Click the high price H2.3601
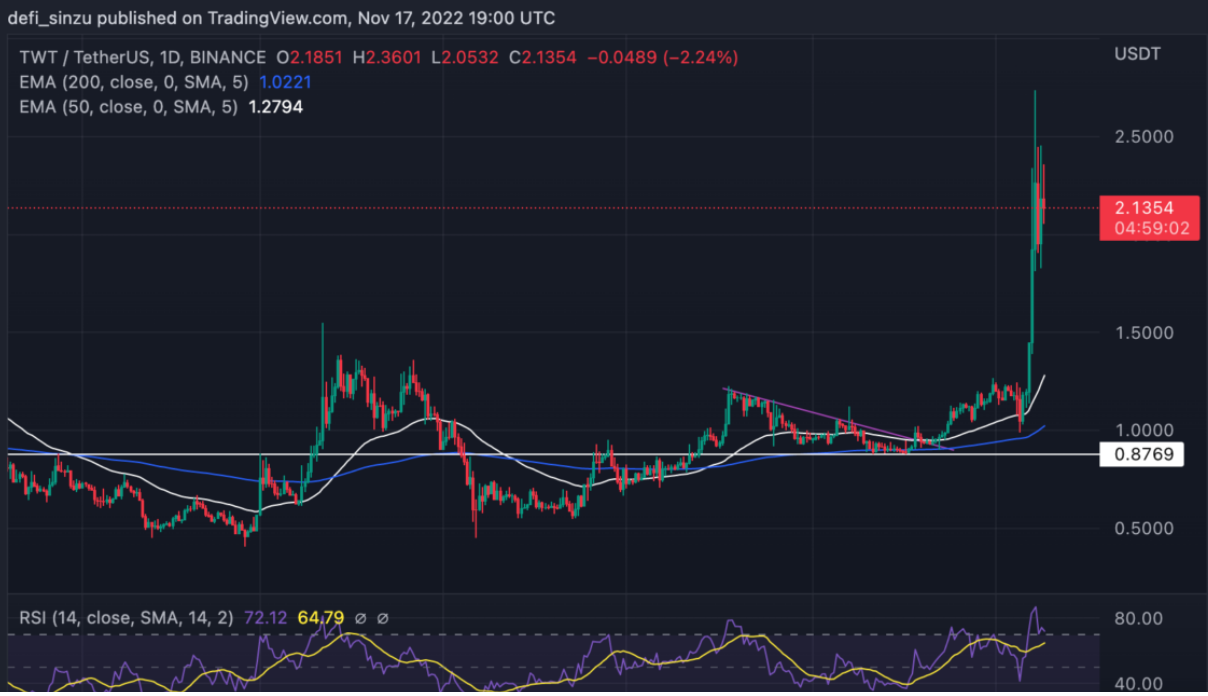The image size is (1208, 696). pyautogui.click(x=388, y=58)
